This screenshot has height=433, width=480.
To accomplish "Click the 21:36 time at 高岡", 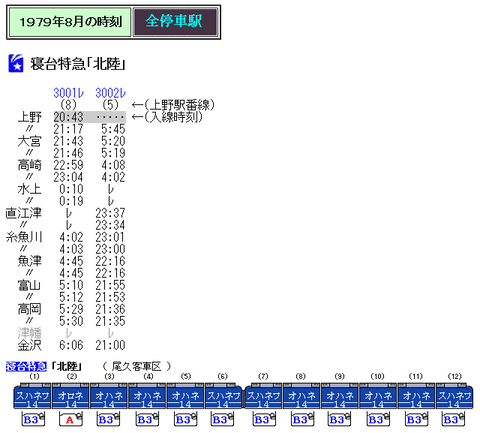I will point(110,309).
